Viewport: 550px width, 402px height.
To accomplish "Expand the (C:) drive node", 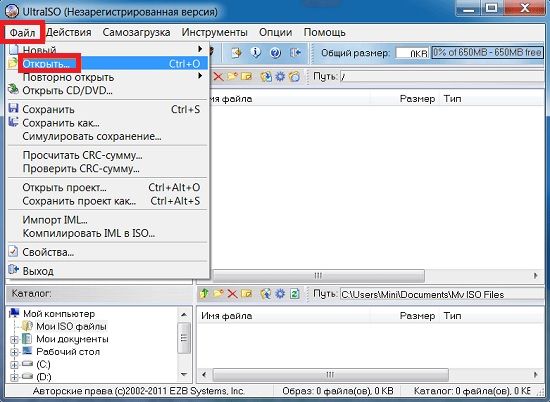I will click(14, 365).
